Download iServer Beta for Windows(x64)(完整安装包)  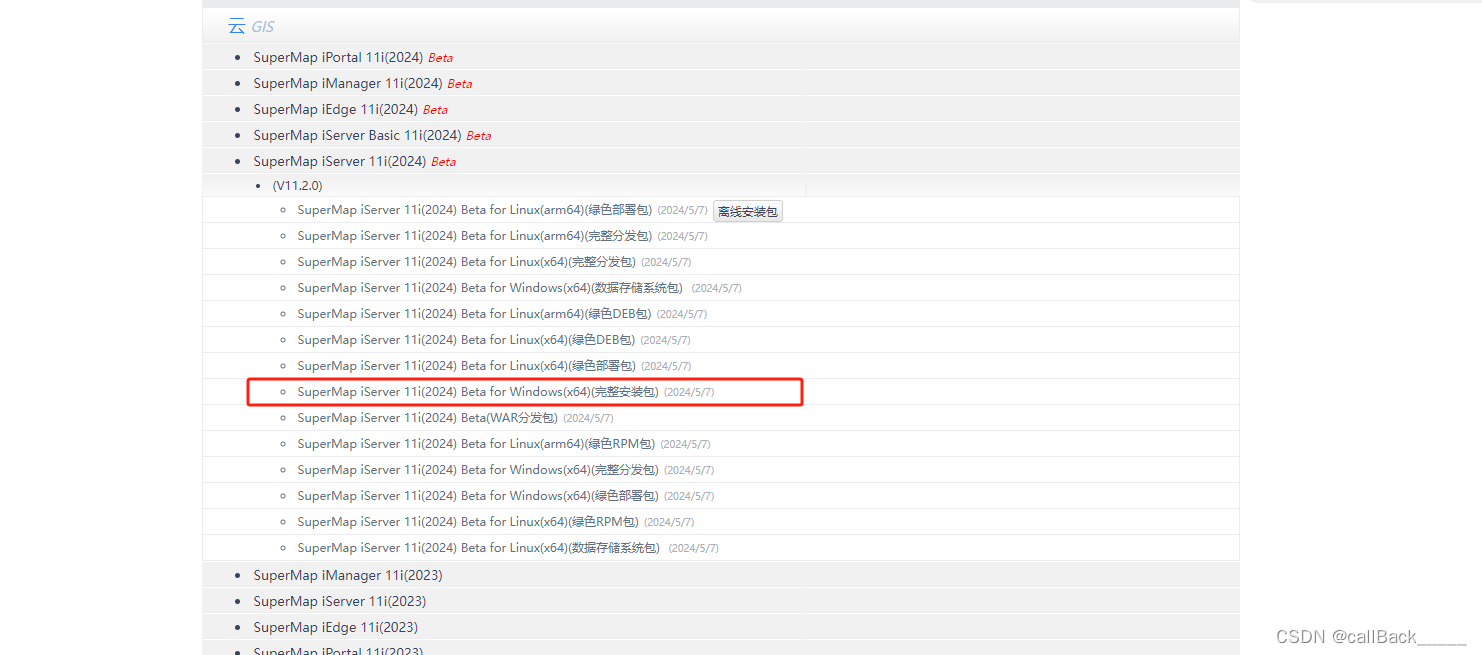(x=478, y=392)
